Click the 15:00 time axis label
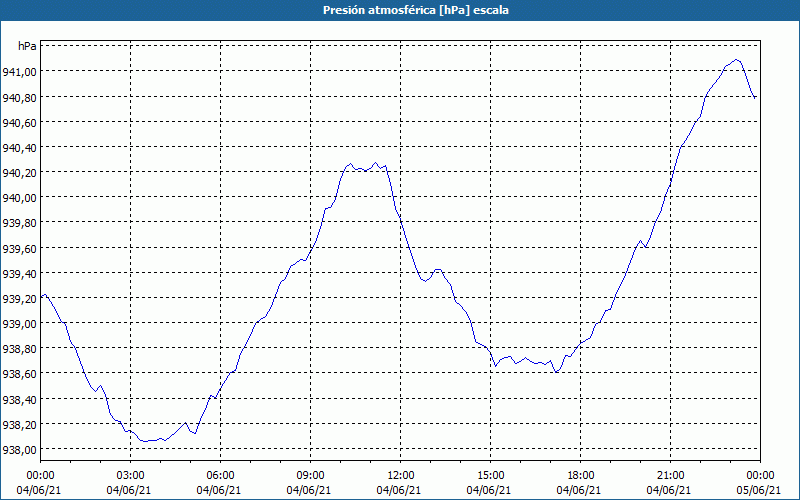 coord(490,476)
